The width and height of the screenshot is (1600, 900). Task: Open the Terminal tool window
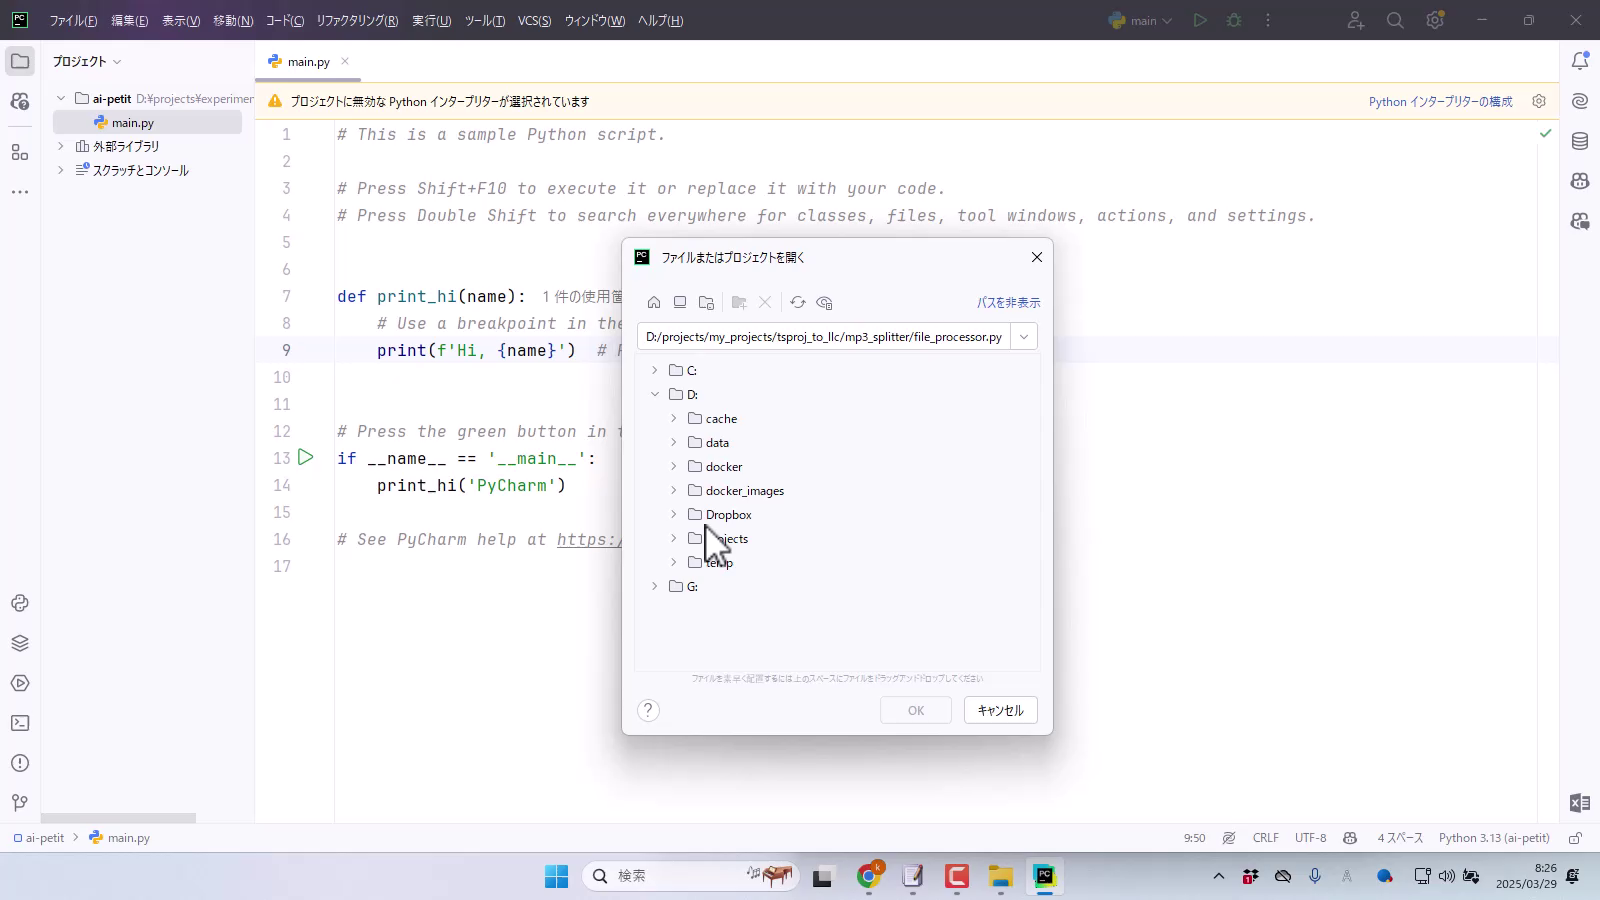20,723
